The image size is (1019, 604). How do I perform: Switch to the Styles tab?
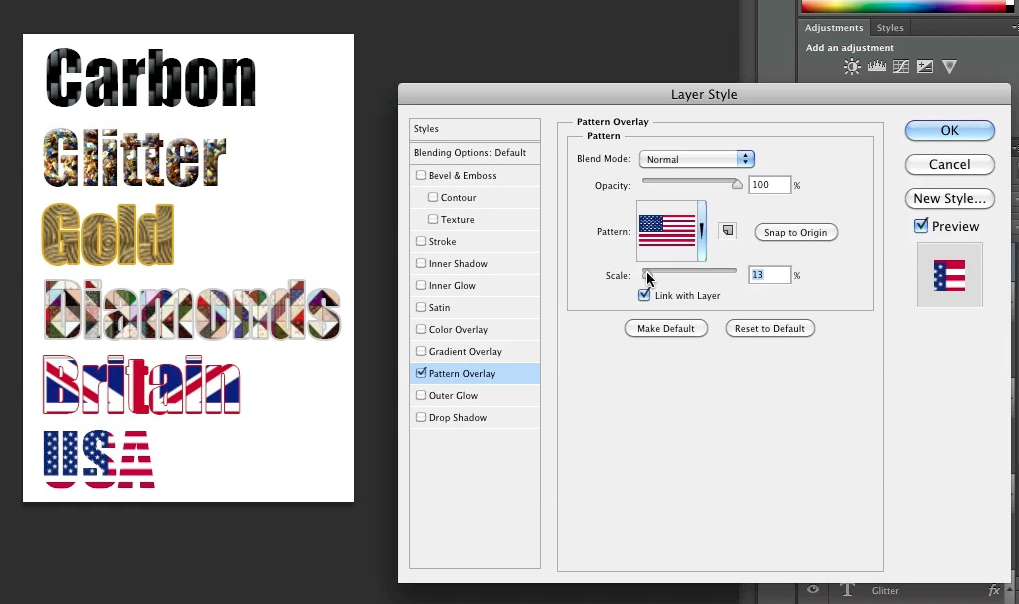[x=890, y=28]
